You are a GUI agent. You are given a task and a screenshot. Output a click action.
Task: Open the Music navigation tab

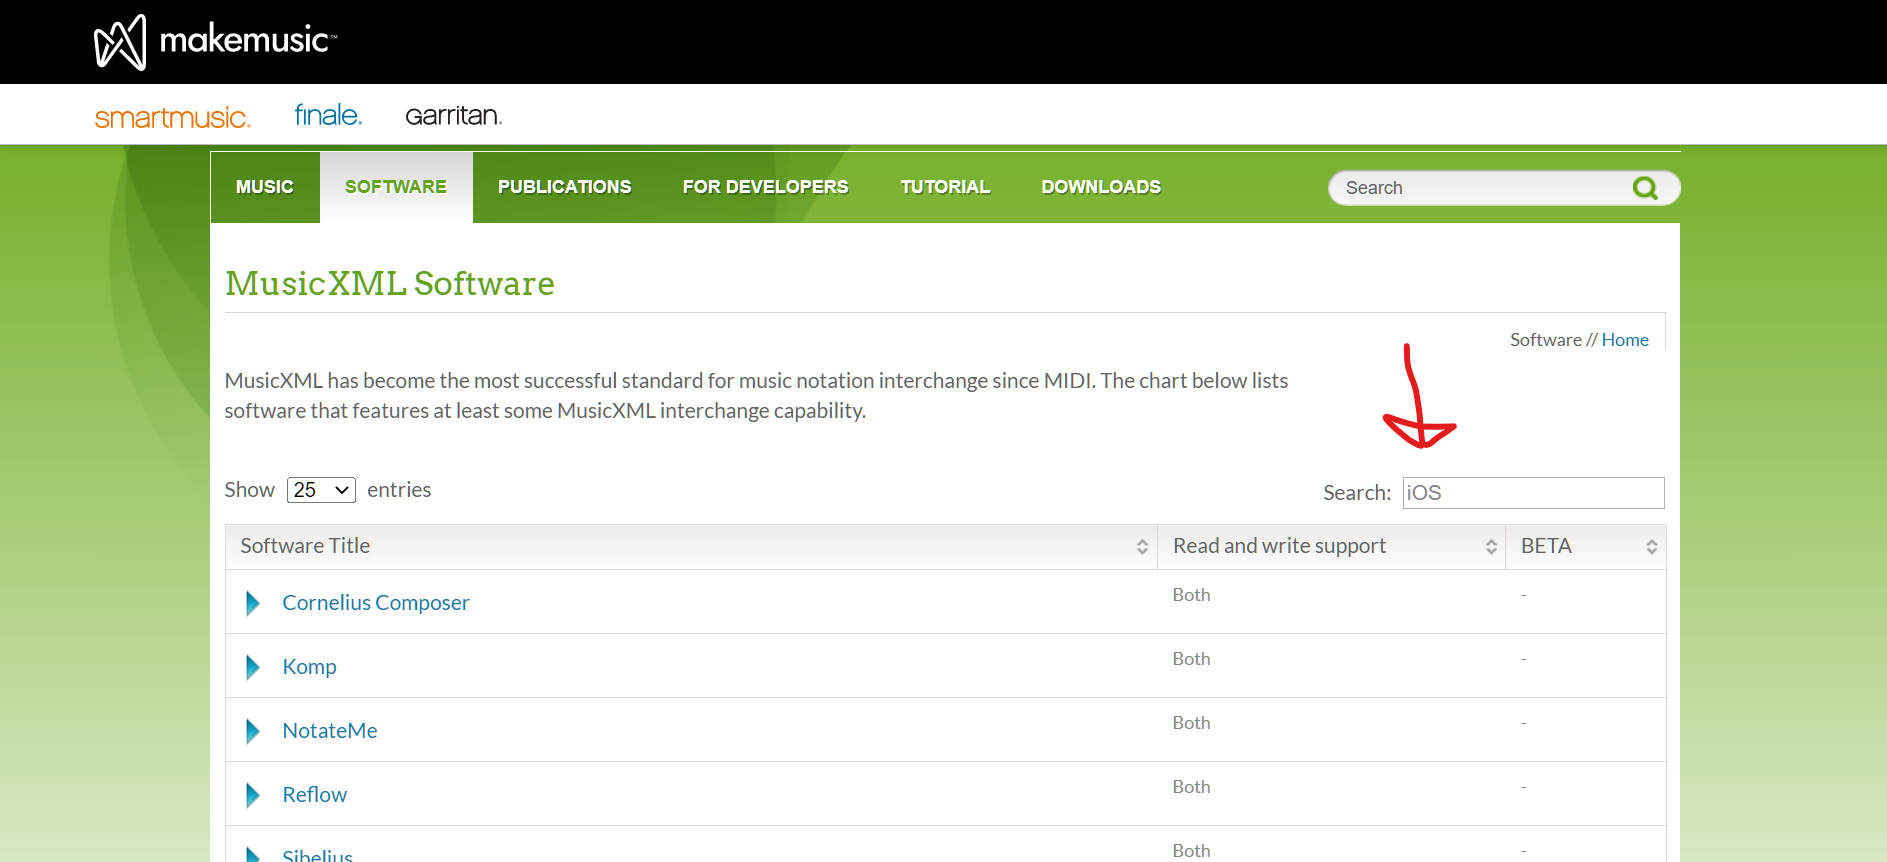(265, 187)
